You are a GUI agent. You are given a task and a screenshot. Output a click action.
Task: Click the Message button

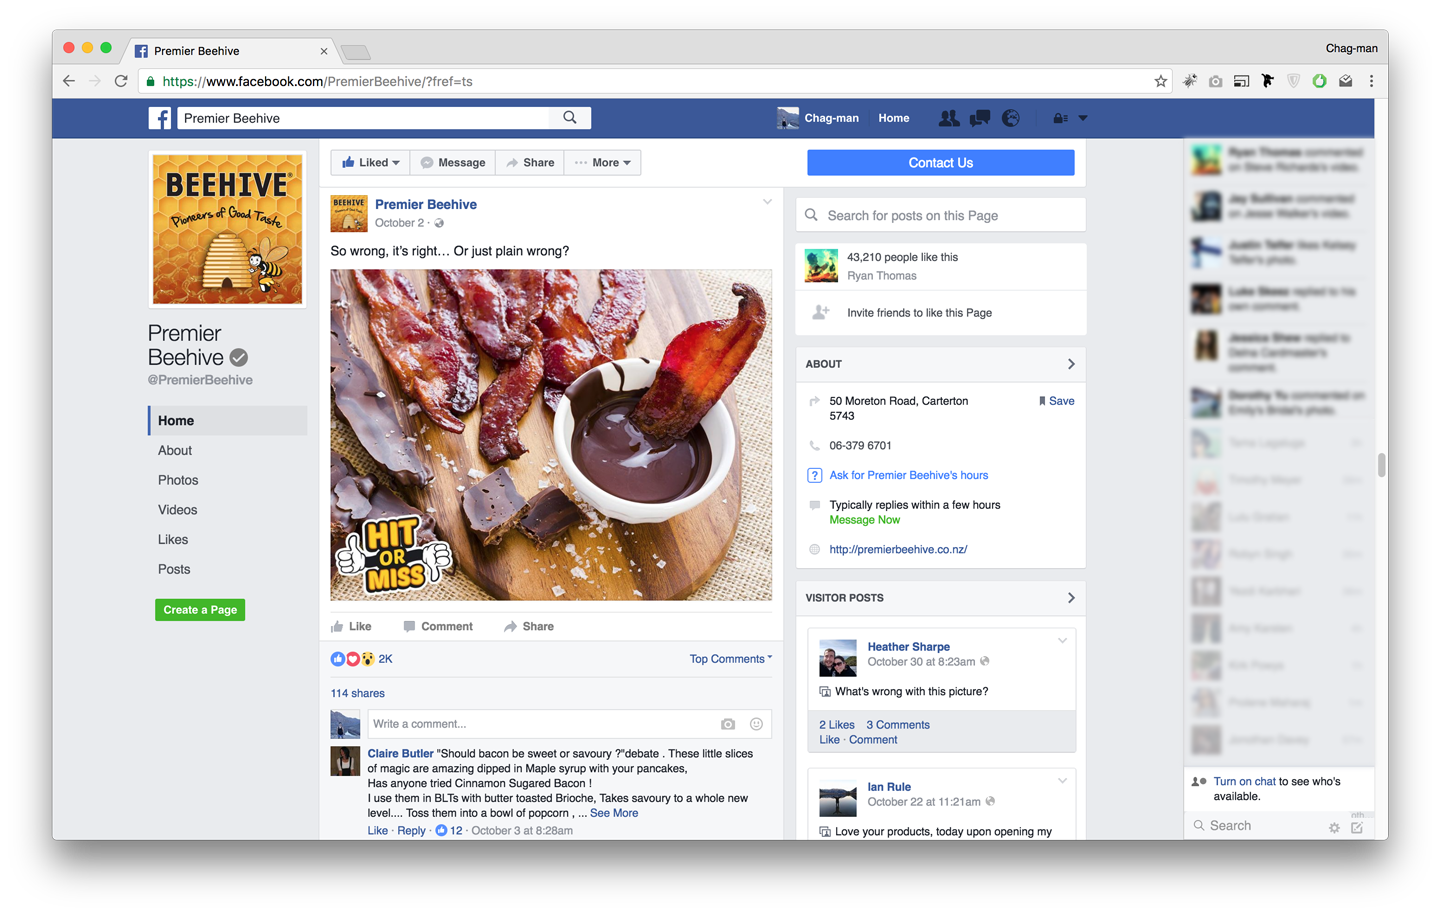453,162
